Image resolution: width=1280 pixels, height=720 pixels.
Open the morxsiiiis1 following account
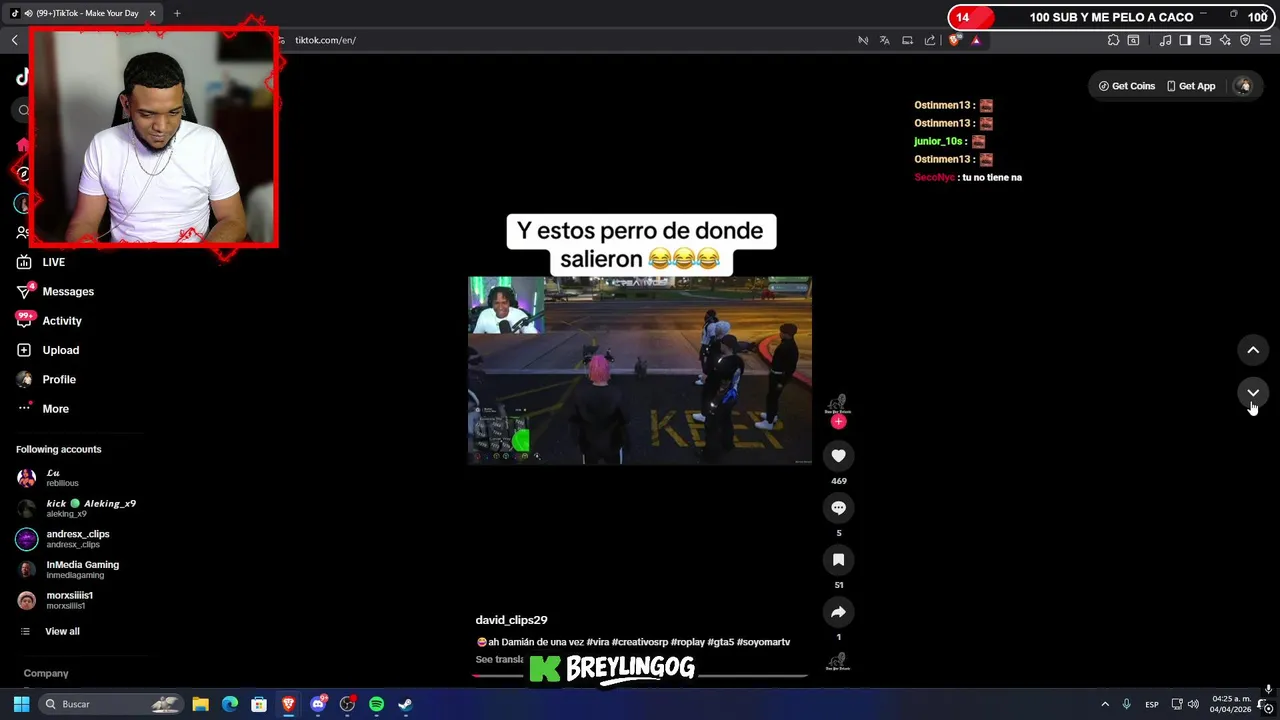pos(55,600)
